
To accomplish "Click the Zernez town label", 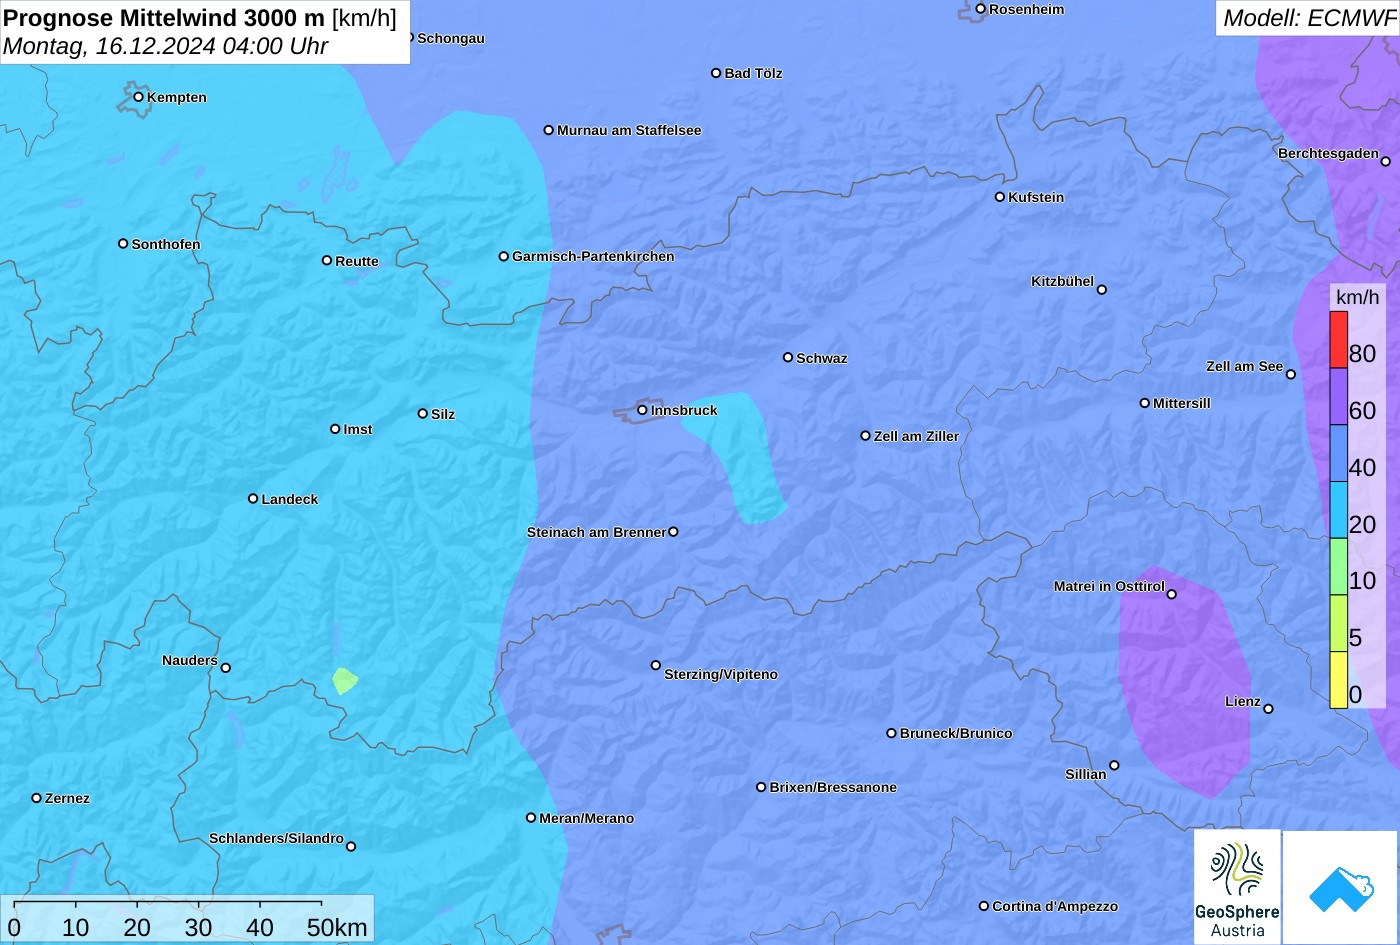I will pos(67,798).
